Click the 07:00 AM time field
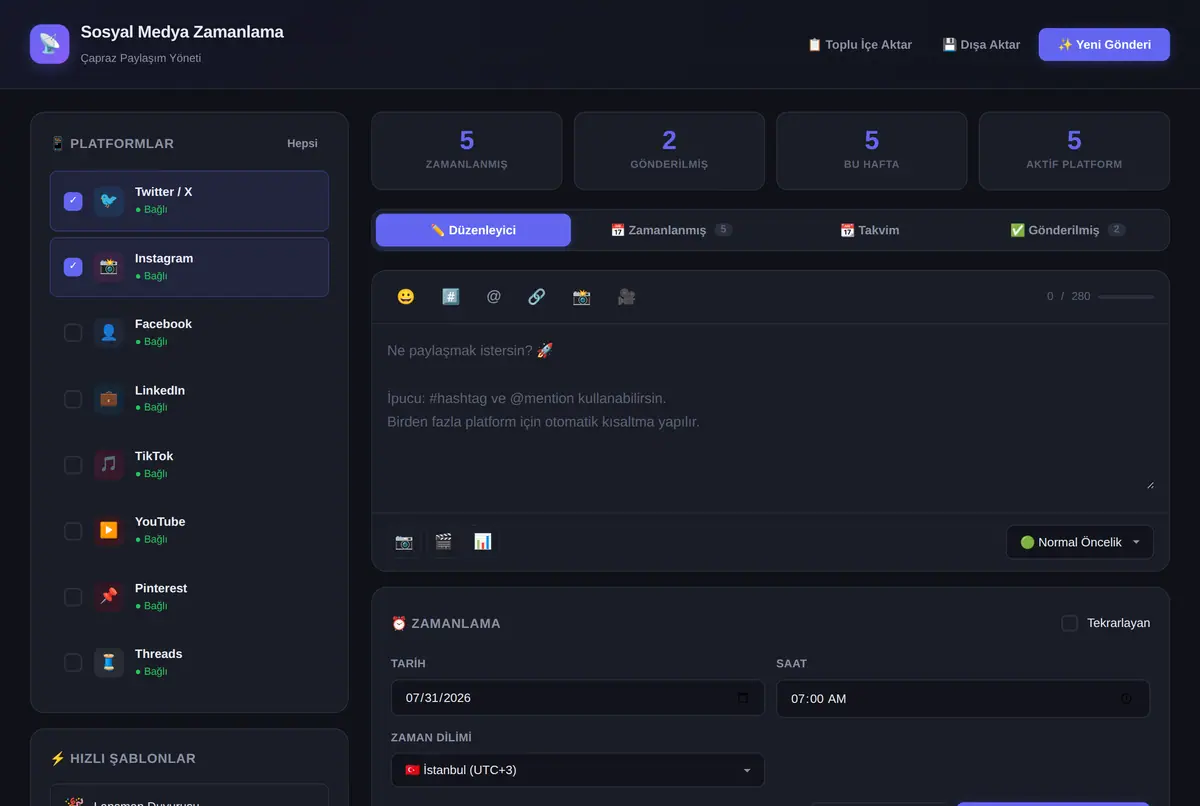 tap(963, 698)
